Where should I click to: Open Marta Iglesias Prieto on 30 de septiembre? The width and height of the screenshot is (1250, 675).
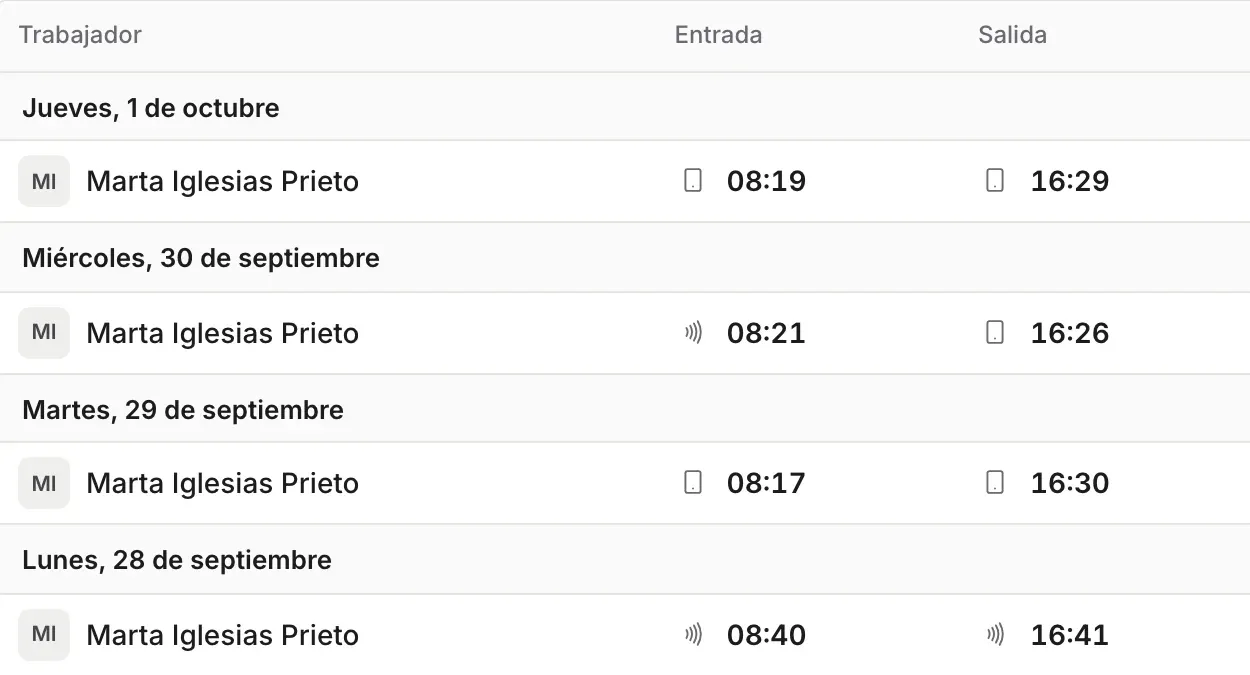223,333
